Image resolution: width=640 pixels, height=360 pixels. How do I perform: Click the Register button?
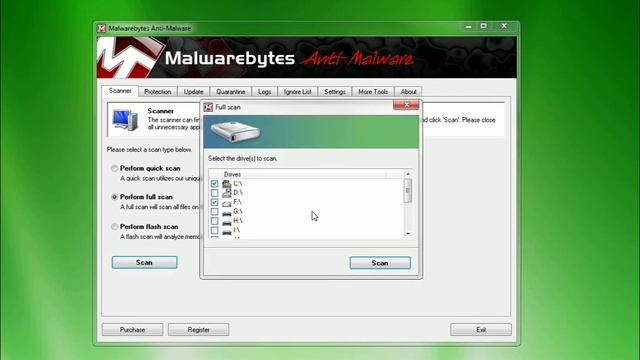point(198,329)
